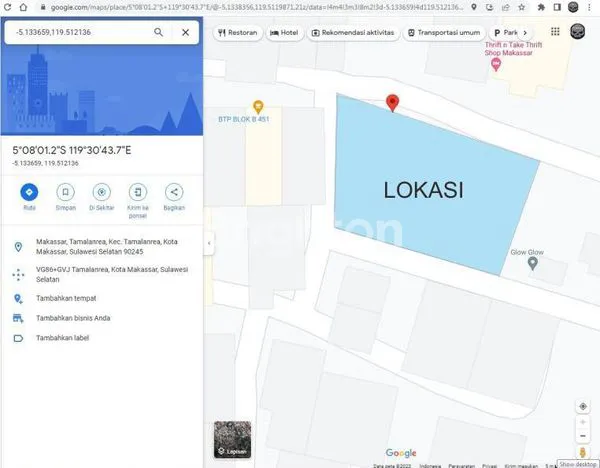Viewport: 600px width, 468px height.
Task: Collapse the side panel arrow
Action: coord(209,243)
